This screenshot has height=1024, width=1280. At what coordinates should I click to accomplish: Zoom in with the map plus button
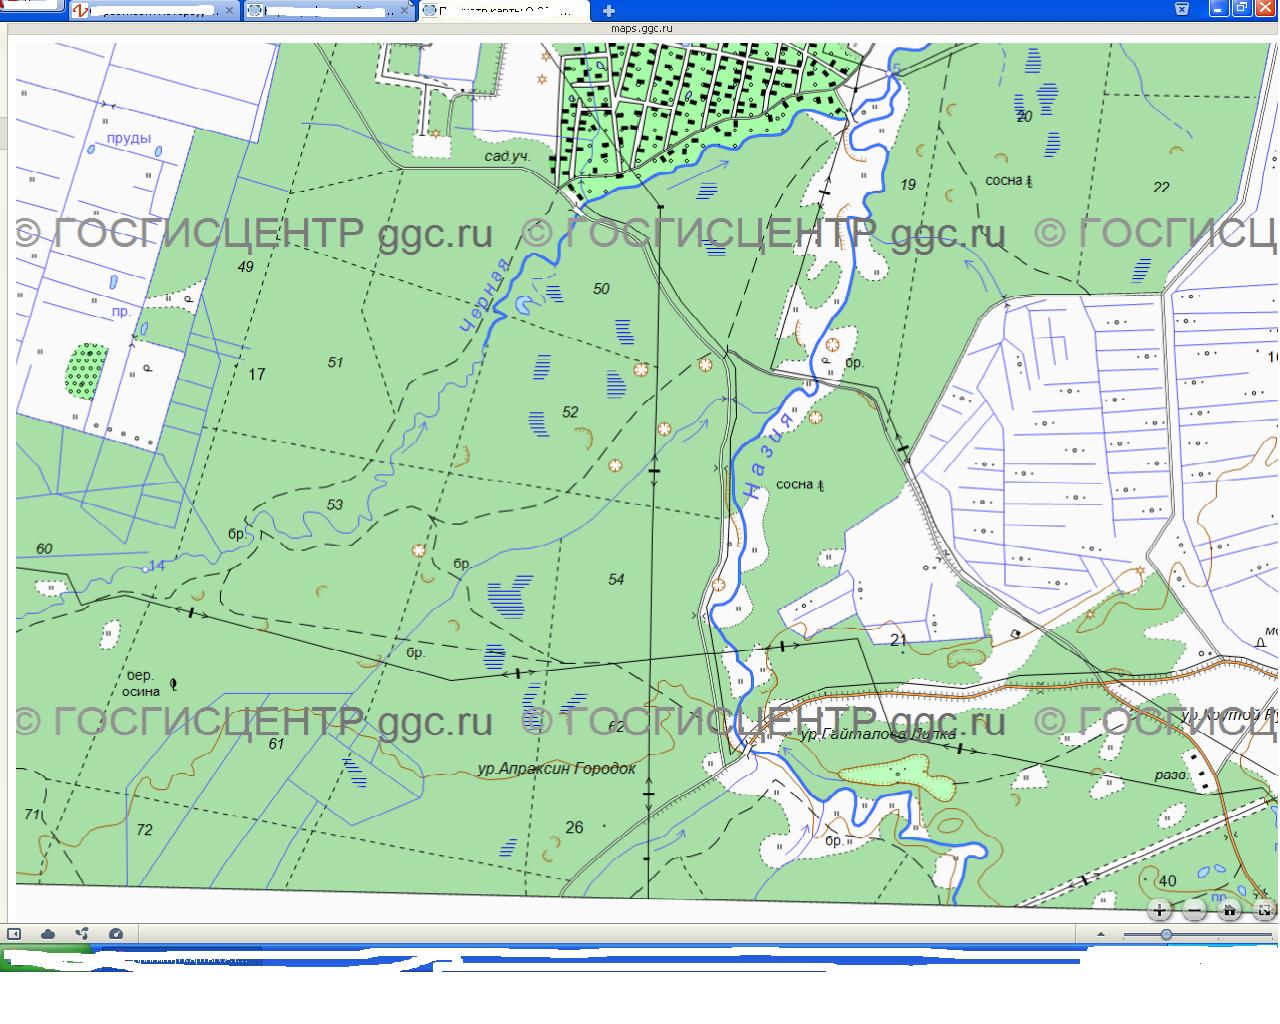click(1159, 910)
